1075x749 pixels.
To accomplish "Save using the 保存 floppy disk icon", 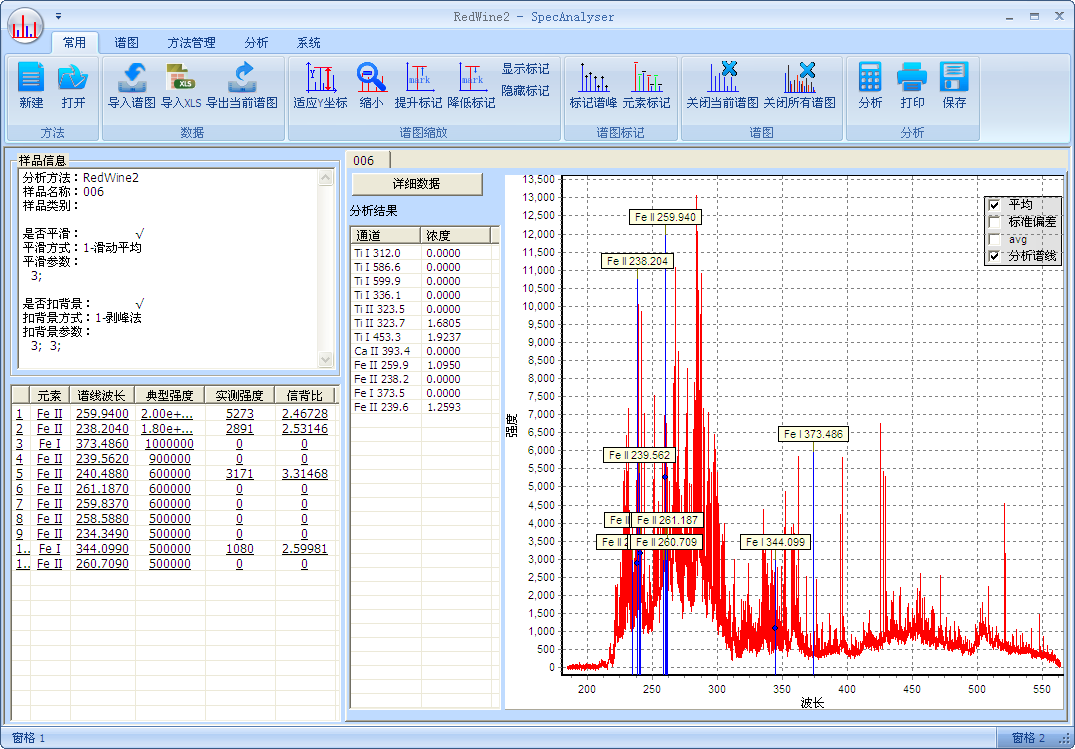I will click(954, 85).
